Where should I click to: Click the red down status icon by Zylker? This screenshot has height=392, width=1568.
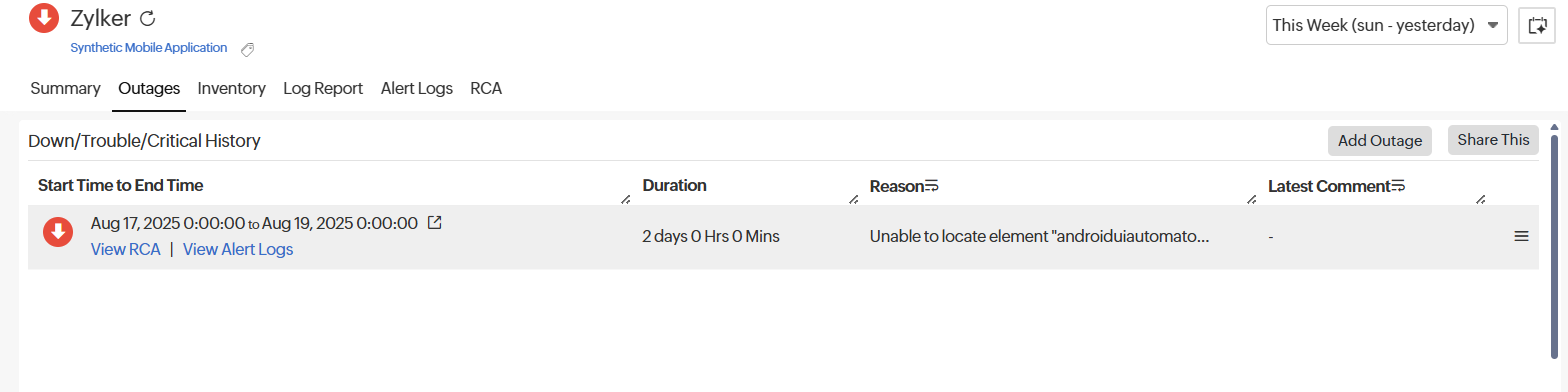[x=44, y=18]
